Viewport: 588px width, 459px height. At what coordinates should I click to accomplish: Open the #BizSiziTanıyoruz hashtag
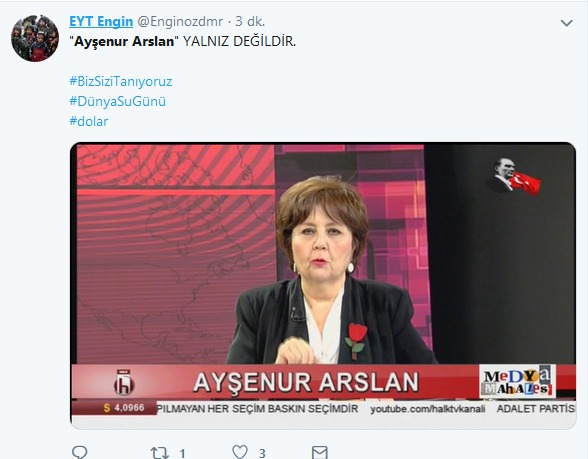121,81
